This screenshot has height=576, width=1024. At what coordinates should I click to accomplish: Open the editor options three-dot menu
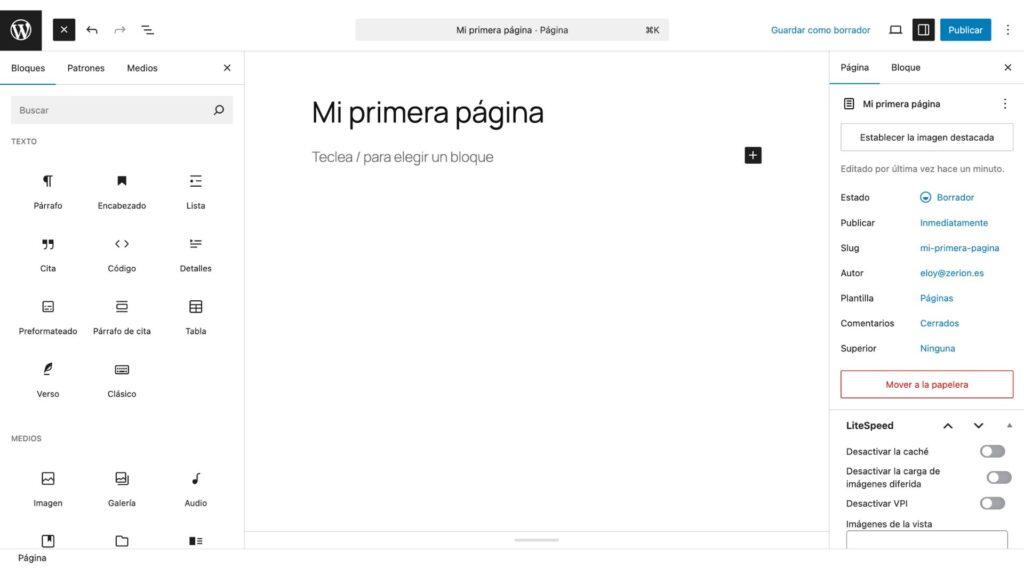(1008, 29)
